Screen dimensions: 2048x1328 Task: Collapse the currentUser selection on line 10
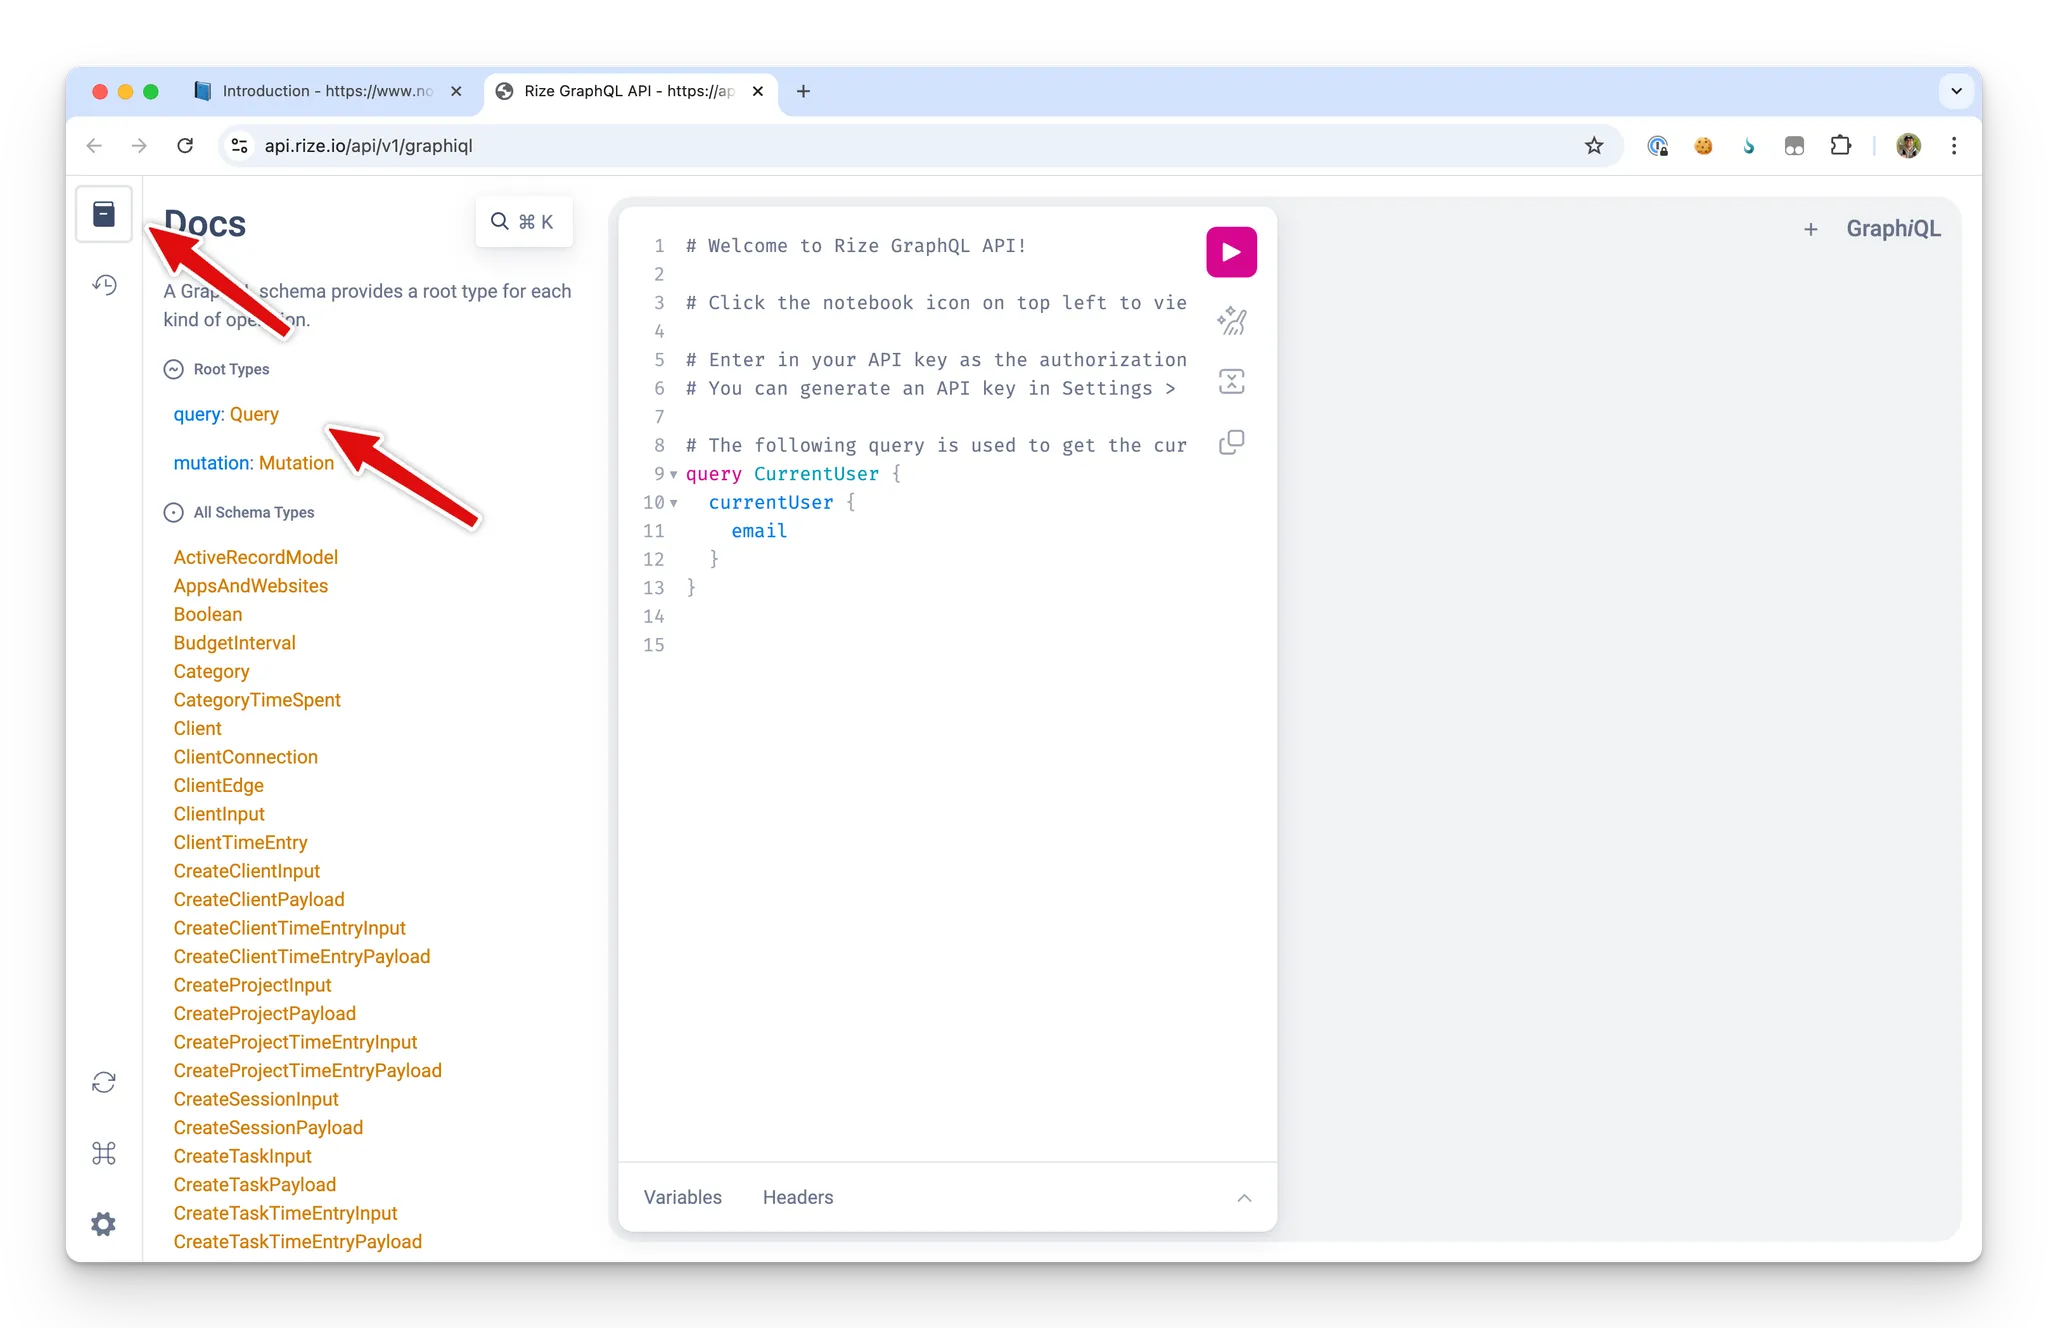click(x=673, y=503)
